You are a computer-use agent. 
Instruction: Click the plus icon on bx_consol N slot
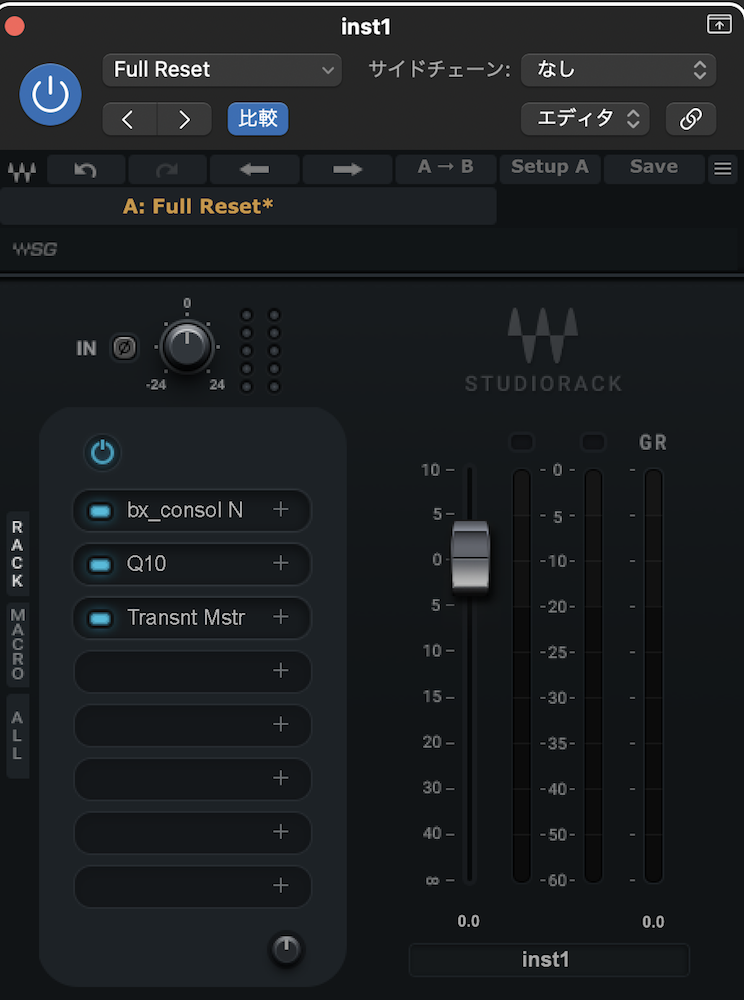(x=281, y=509)
